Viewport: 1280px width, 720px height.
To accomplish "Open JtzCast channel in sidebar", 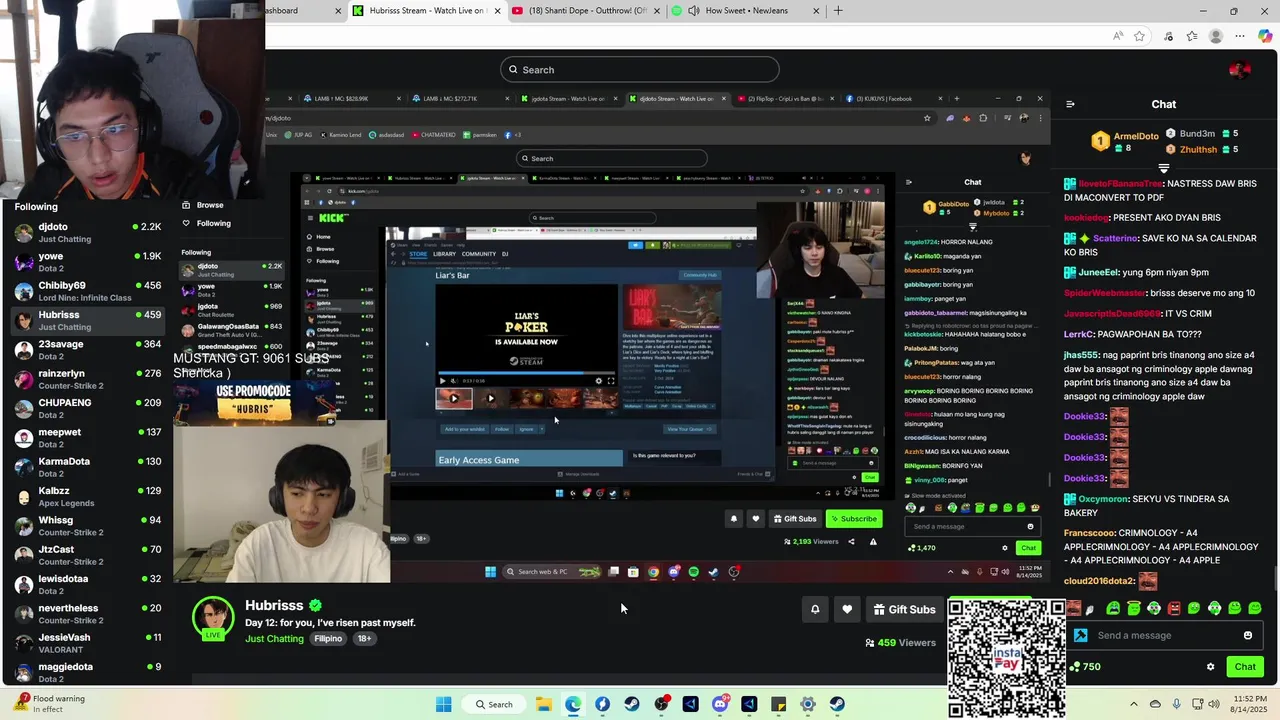I will point(86,555).
